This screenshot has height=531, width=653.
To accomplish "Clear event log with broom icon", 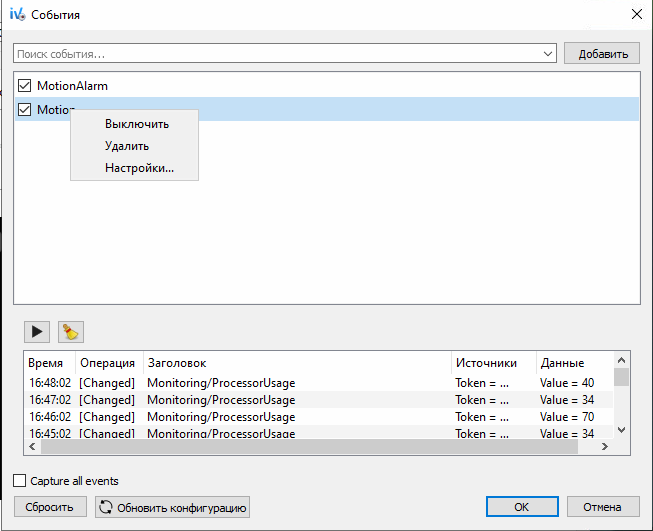I will (71, 332).
